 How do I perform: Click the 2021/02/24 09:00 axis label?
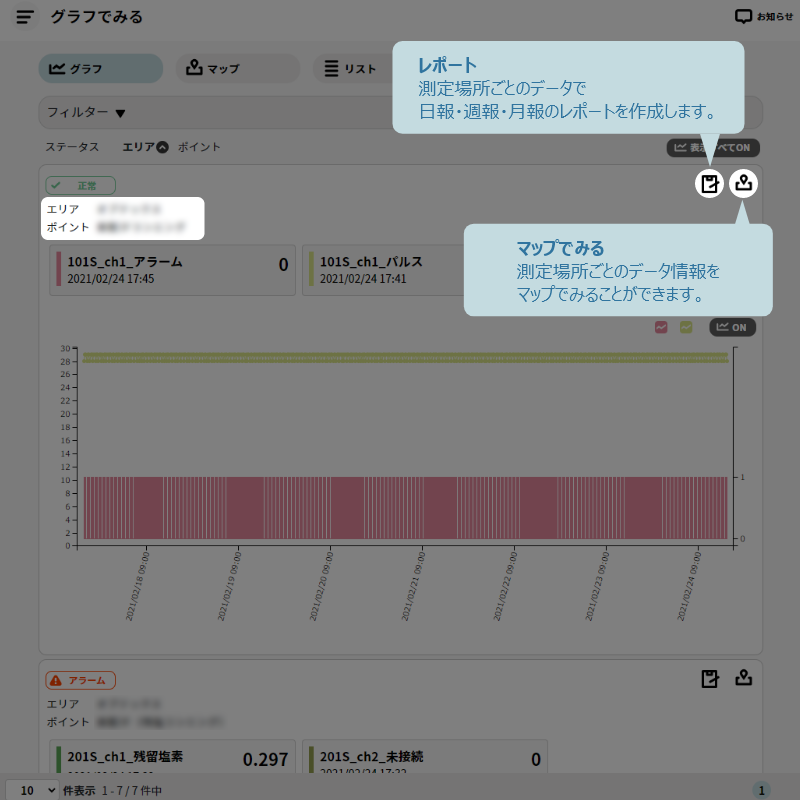click(689, 586)
